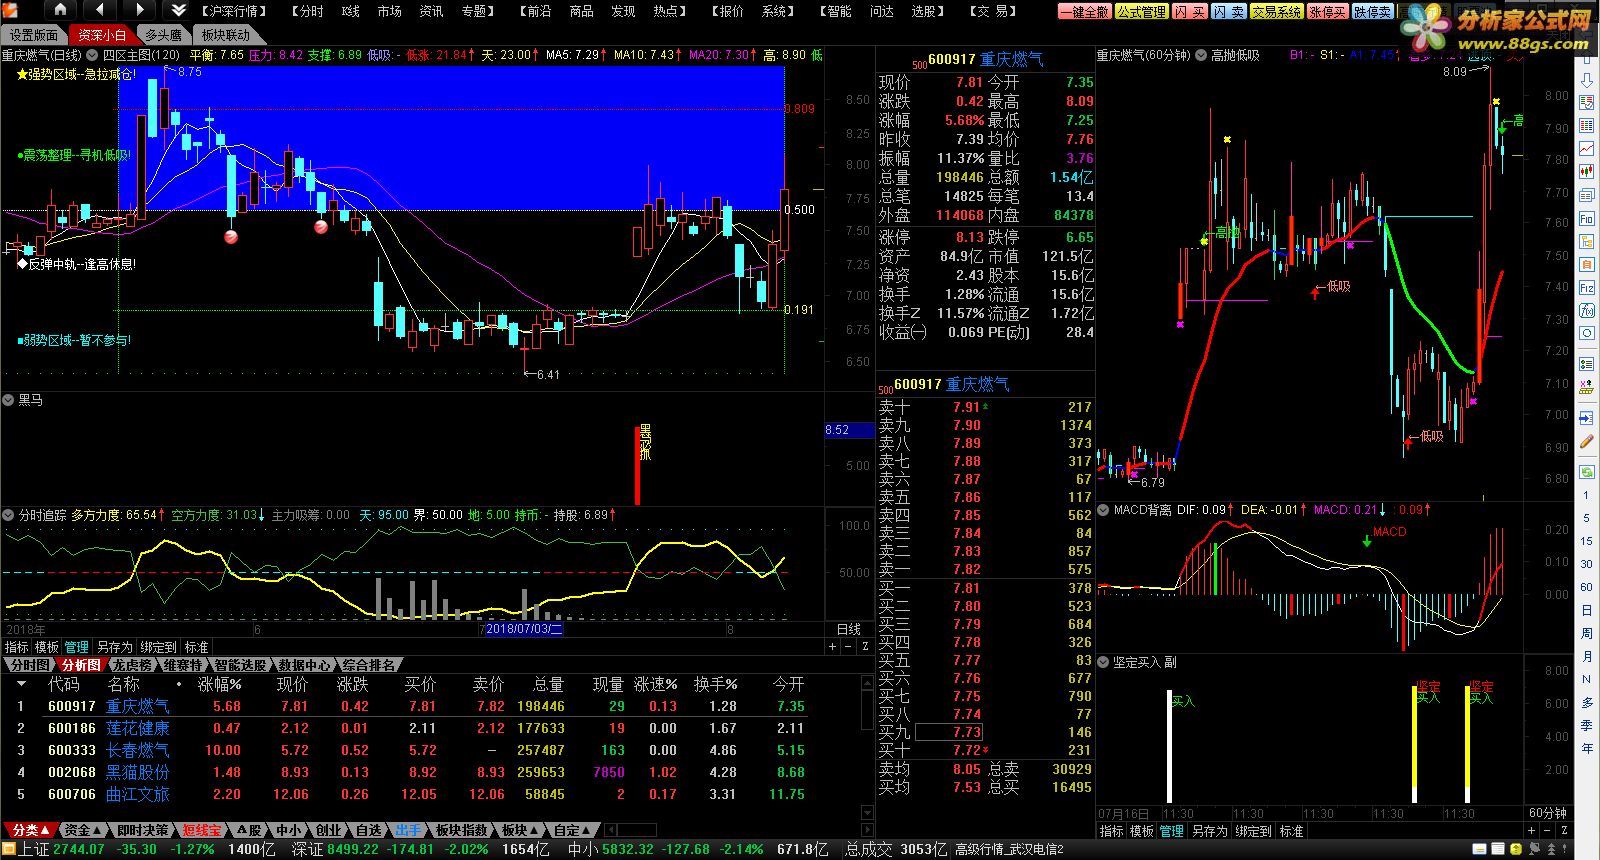Expand the 分时追踪 indicator panel dropdown
This screenshot has width=1600, height=860.
point(10,515)
